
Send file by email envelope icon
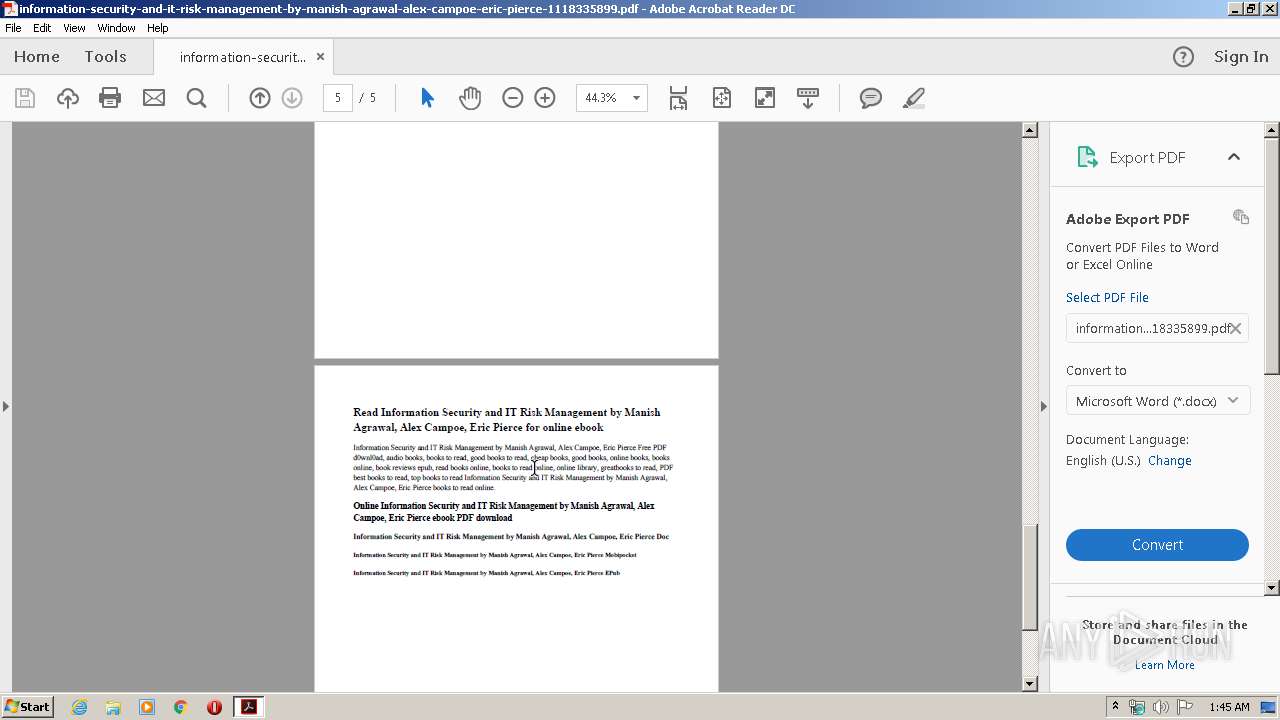[x=154, y=98]
